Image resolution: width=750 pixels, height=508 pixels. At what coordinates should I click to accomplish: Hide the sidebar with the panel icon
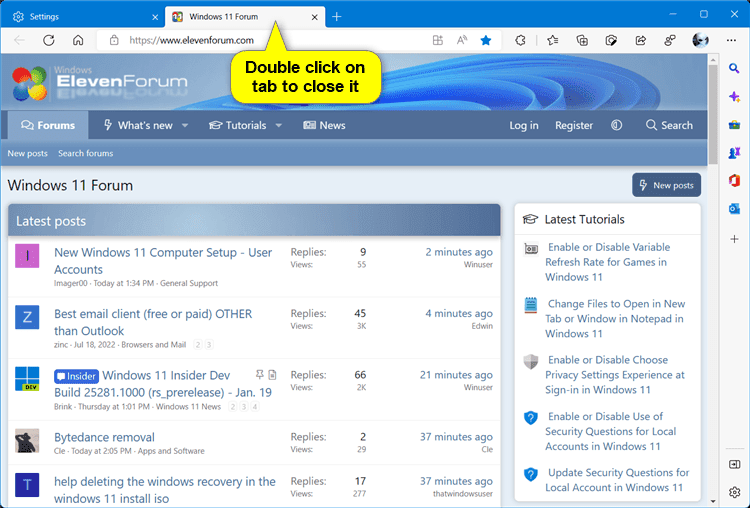(734, 464)
